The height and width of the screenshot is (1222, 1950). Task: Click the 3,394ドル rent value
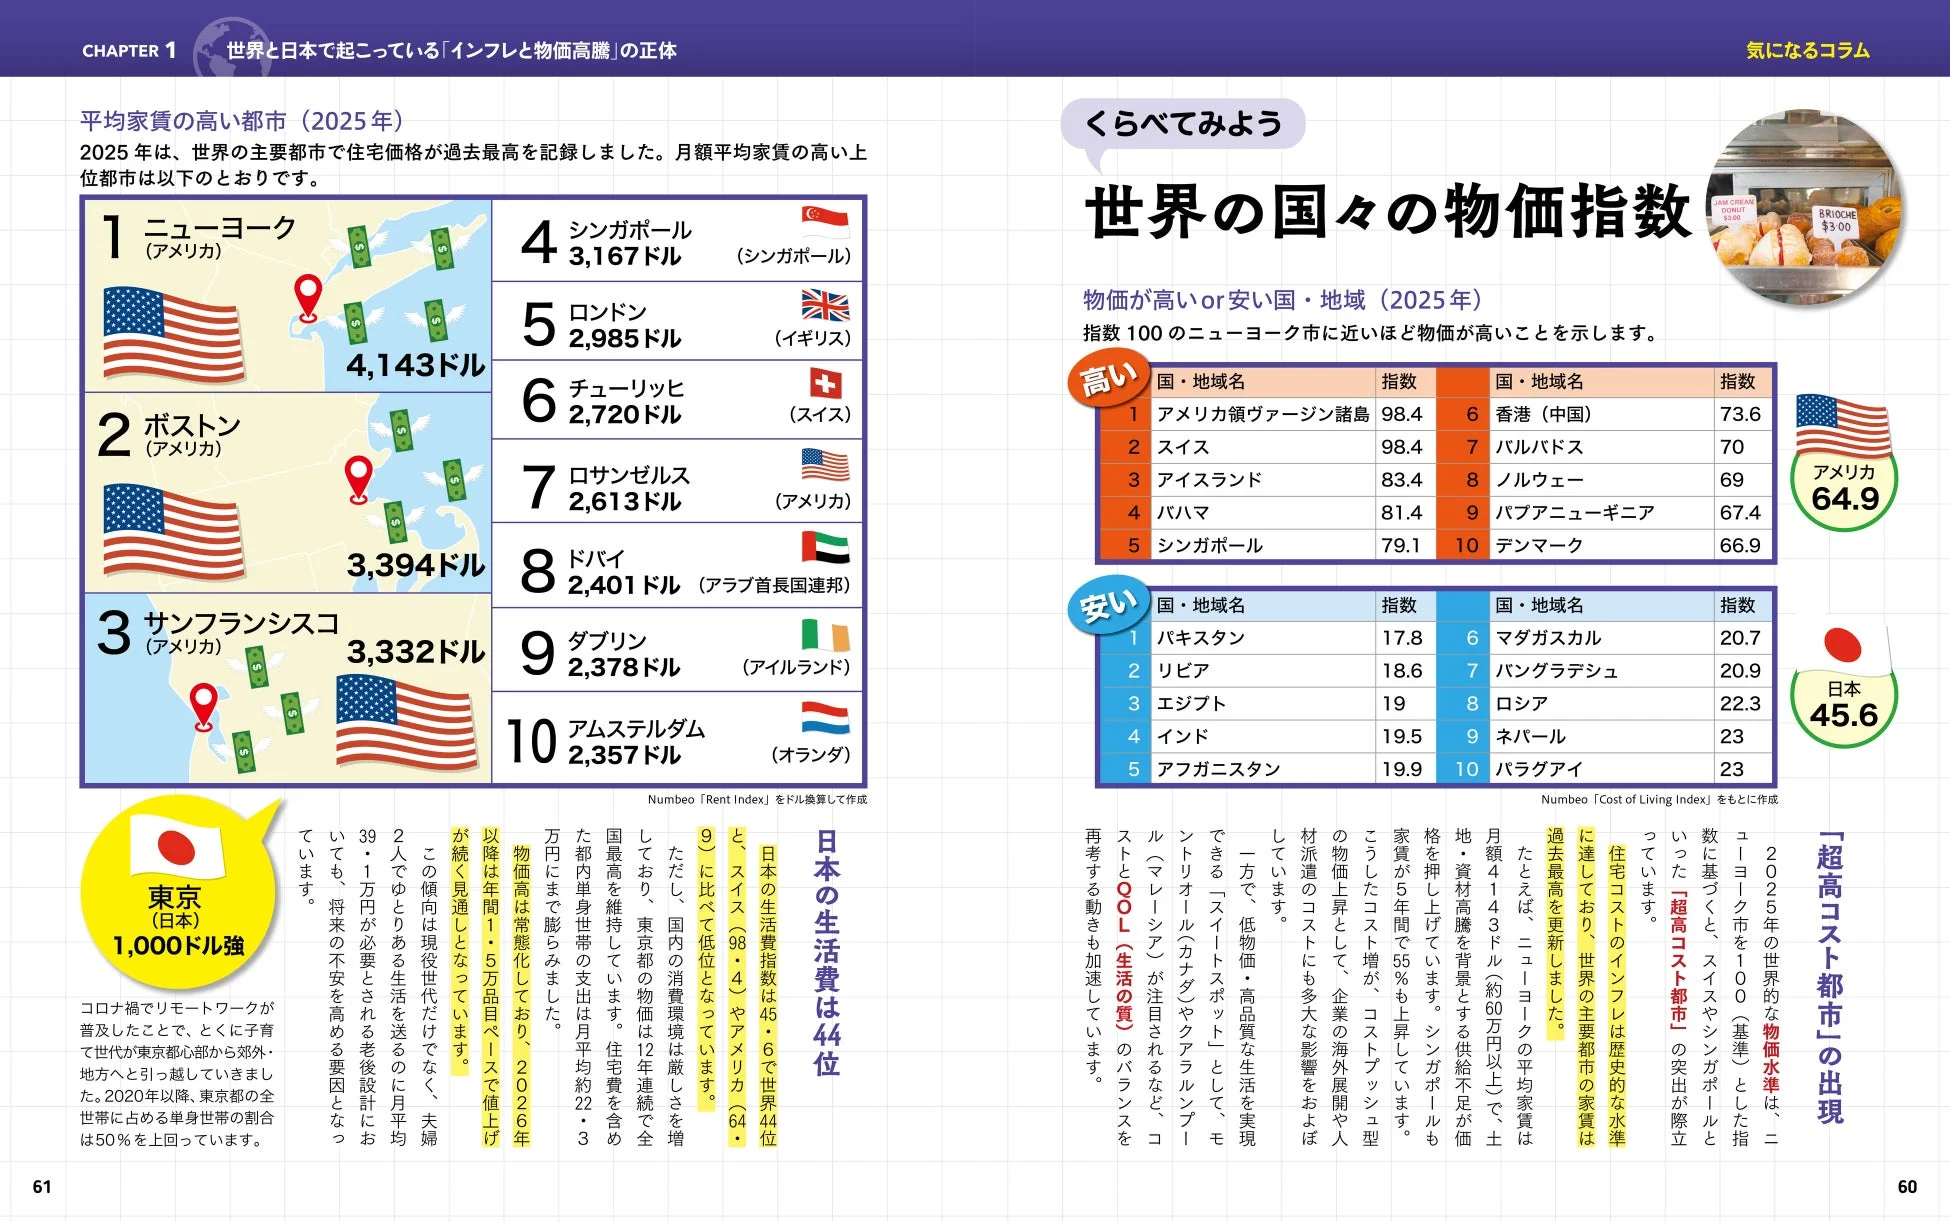pyautogui.click(x=415, y=565)
